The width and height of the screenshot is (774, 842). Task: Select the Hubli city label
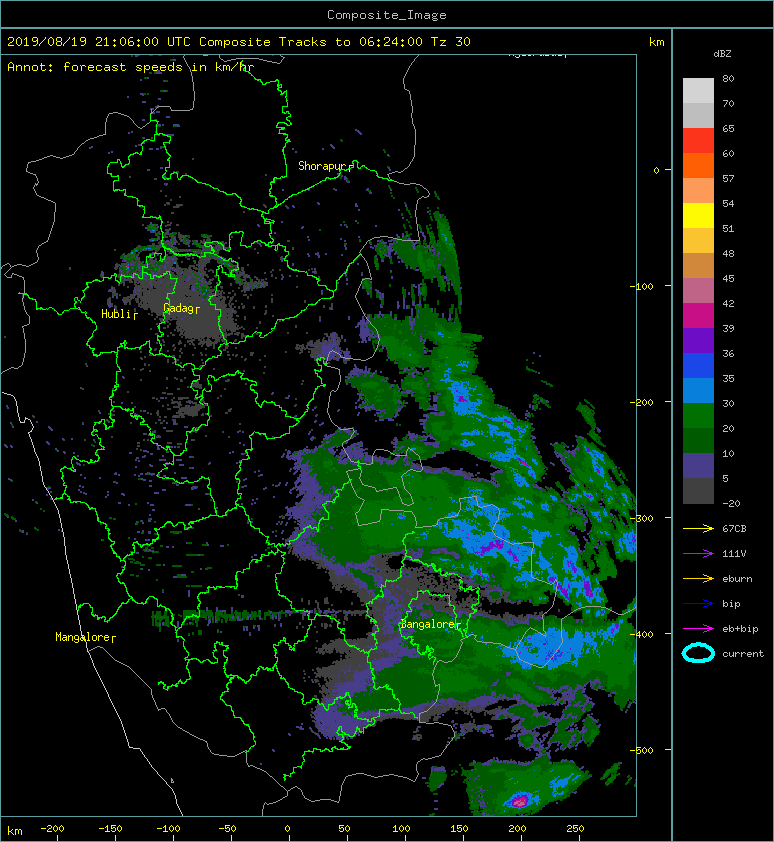point(115,314)
